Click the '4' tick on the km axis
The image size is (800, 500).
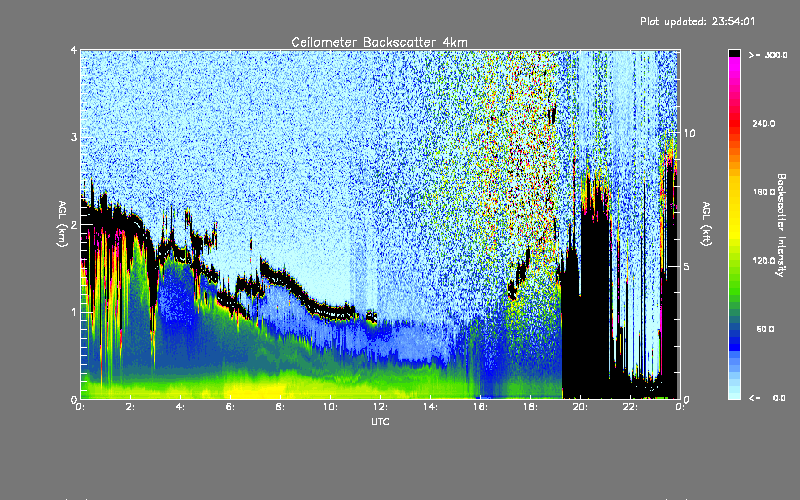[x=74, y=50]
